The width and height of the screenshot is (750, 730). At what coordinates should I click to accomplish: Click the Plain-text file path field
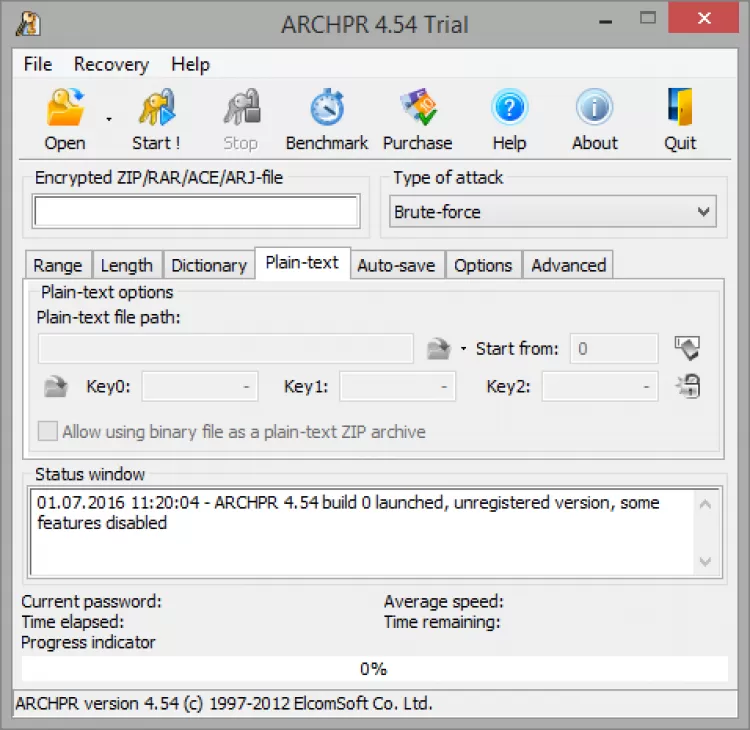(x=226, y=349)
